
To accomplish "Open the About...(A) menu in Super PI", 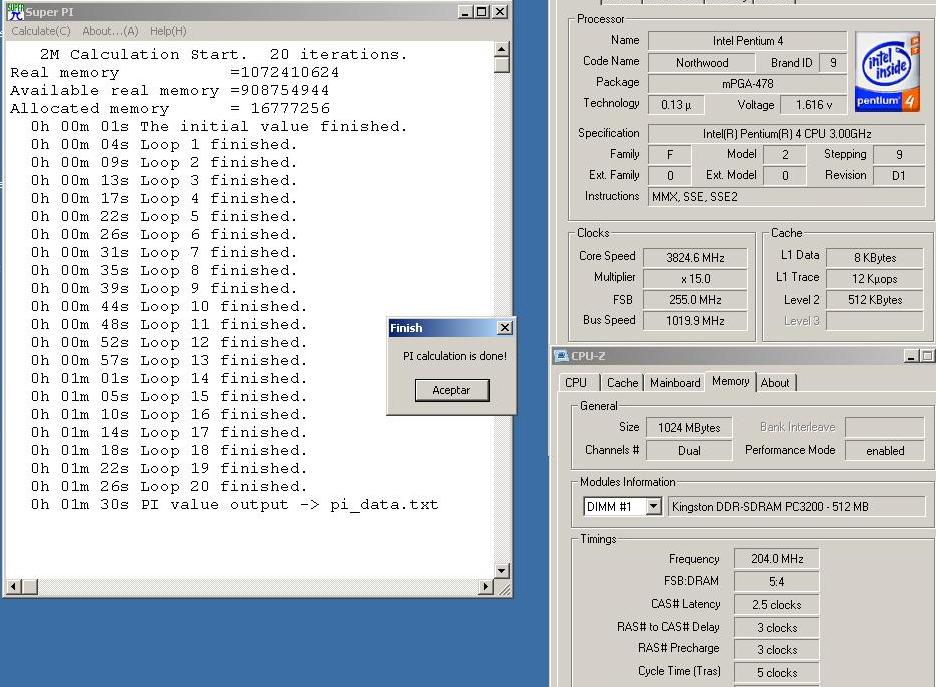I will 110,31.
